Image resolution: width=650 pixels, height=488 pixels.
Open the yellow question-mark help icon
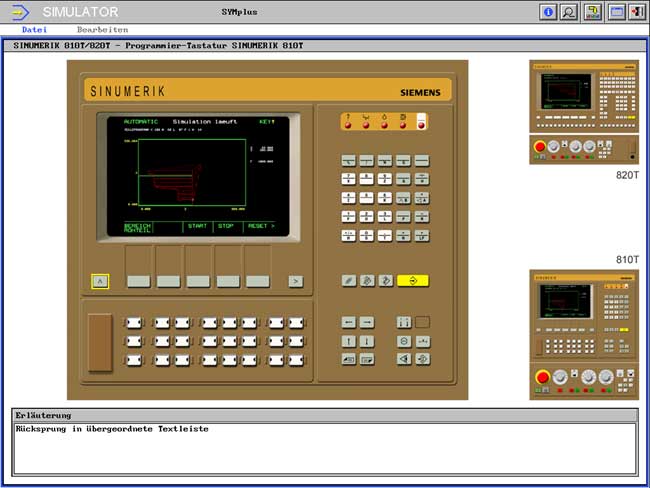593,12
